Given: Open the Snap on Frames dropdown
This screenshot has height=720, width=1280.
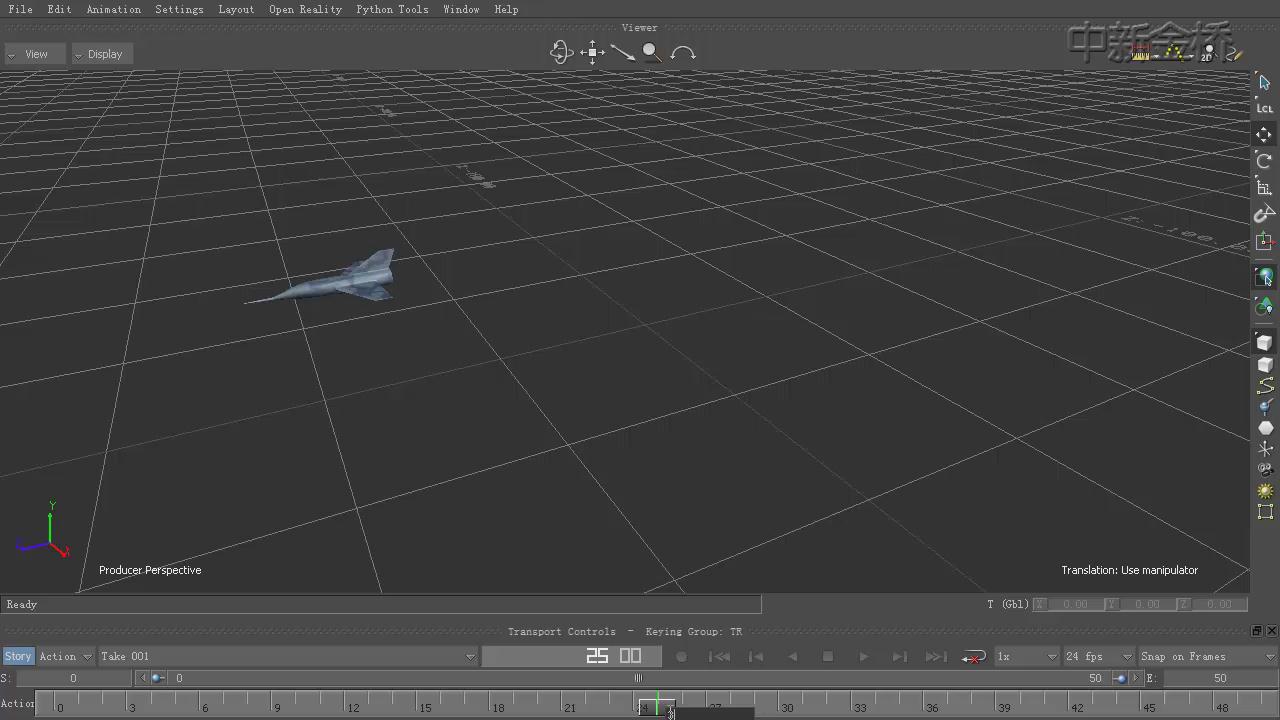Looking at the screenshot, I should coord(1208,656).
